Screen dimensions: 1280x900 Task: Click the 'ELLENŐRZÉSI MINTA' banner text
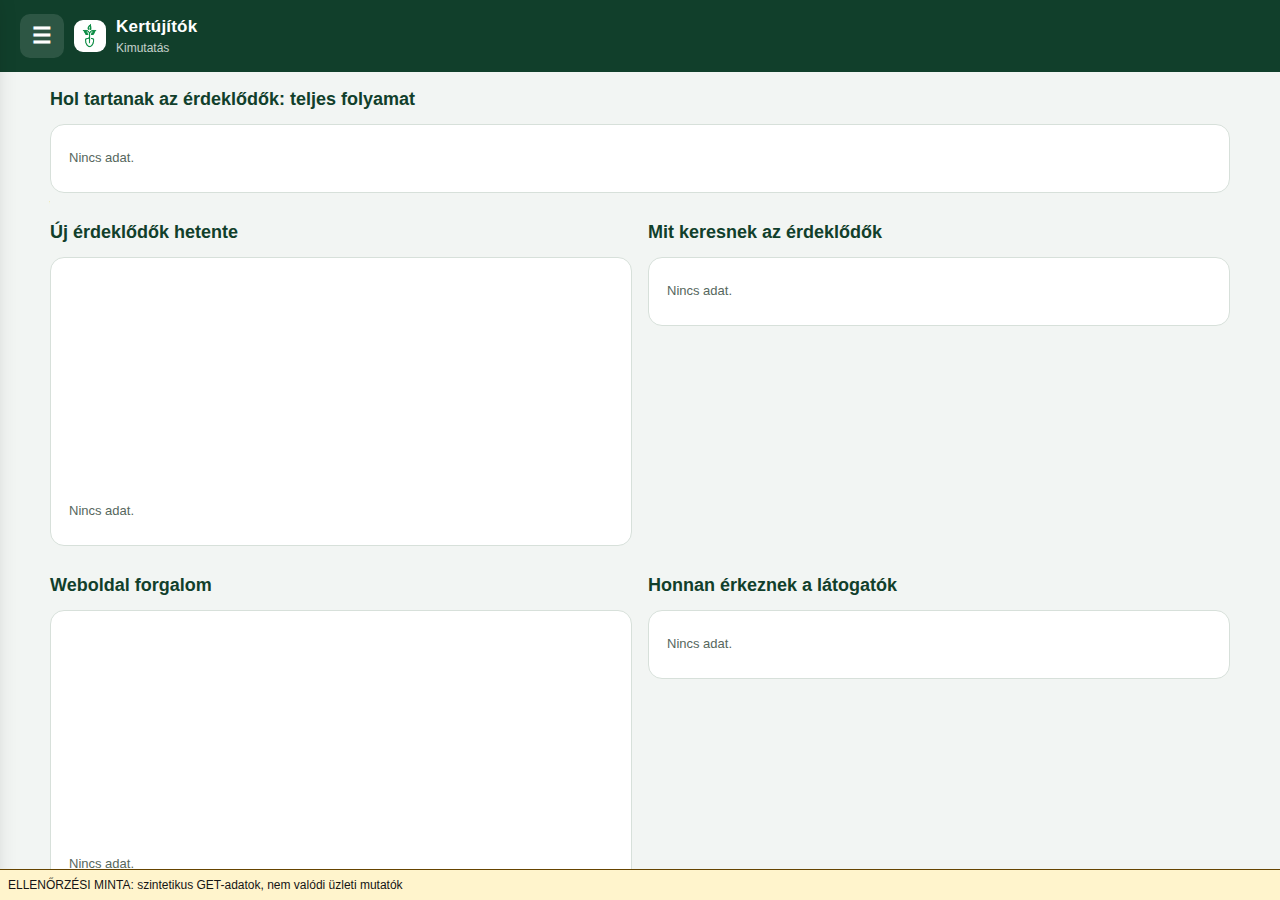205,885
